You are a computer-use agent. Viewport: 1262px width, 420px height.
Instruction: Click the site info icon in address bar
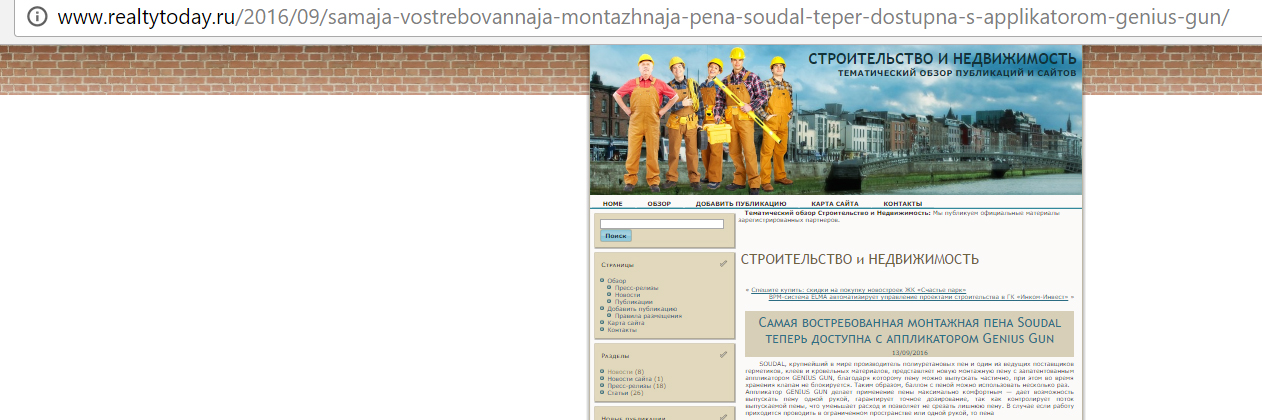pos(36,18)
